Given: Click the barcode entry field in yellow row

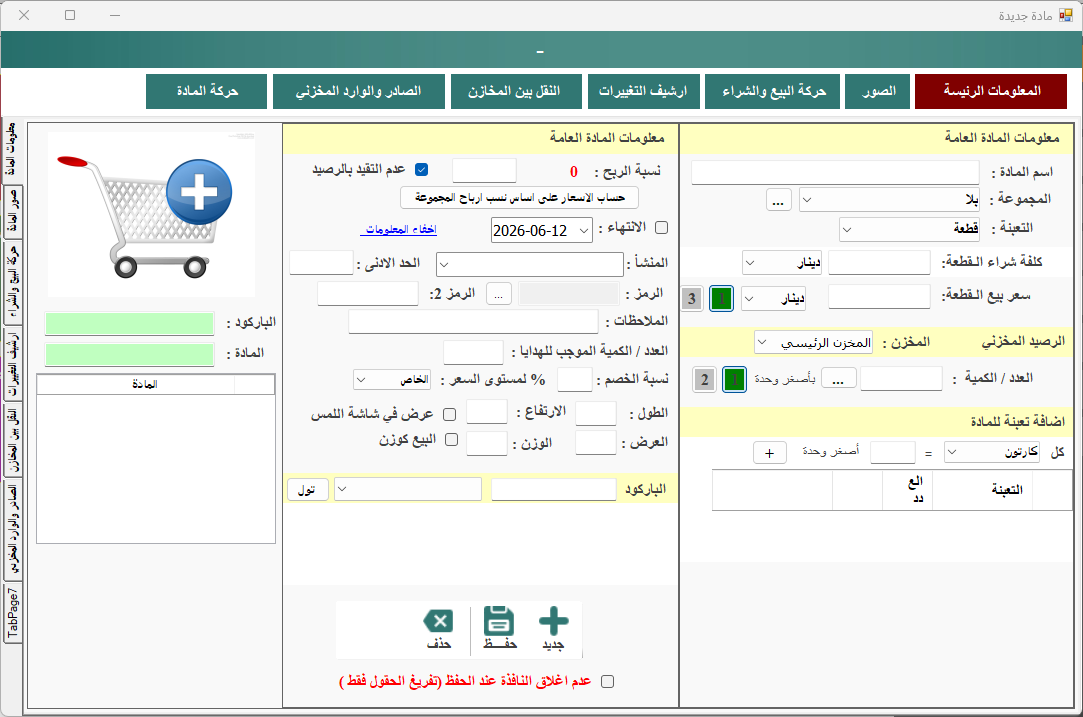Looking at the screenshot, I should pos(553,489).
